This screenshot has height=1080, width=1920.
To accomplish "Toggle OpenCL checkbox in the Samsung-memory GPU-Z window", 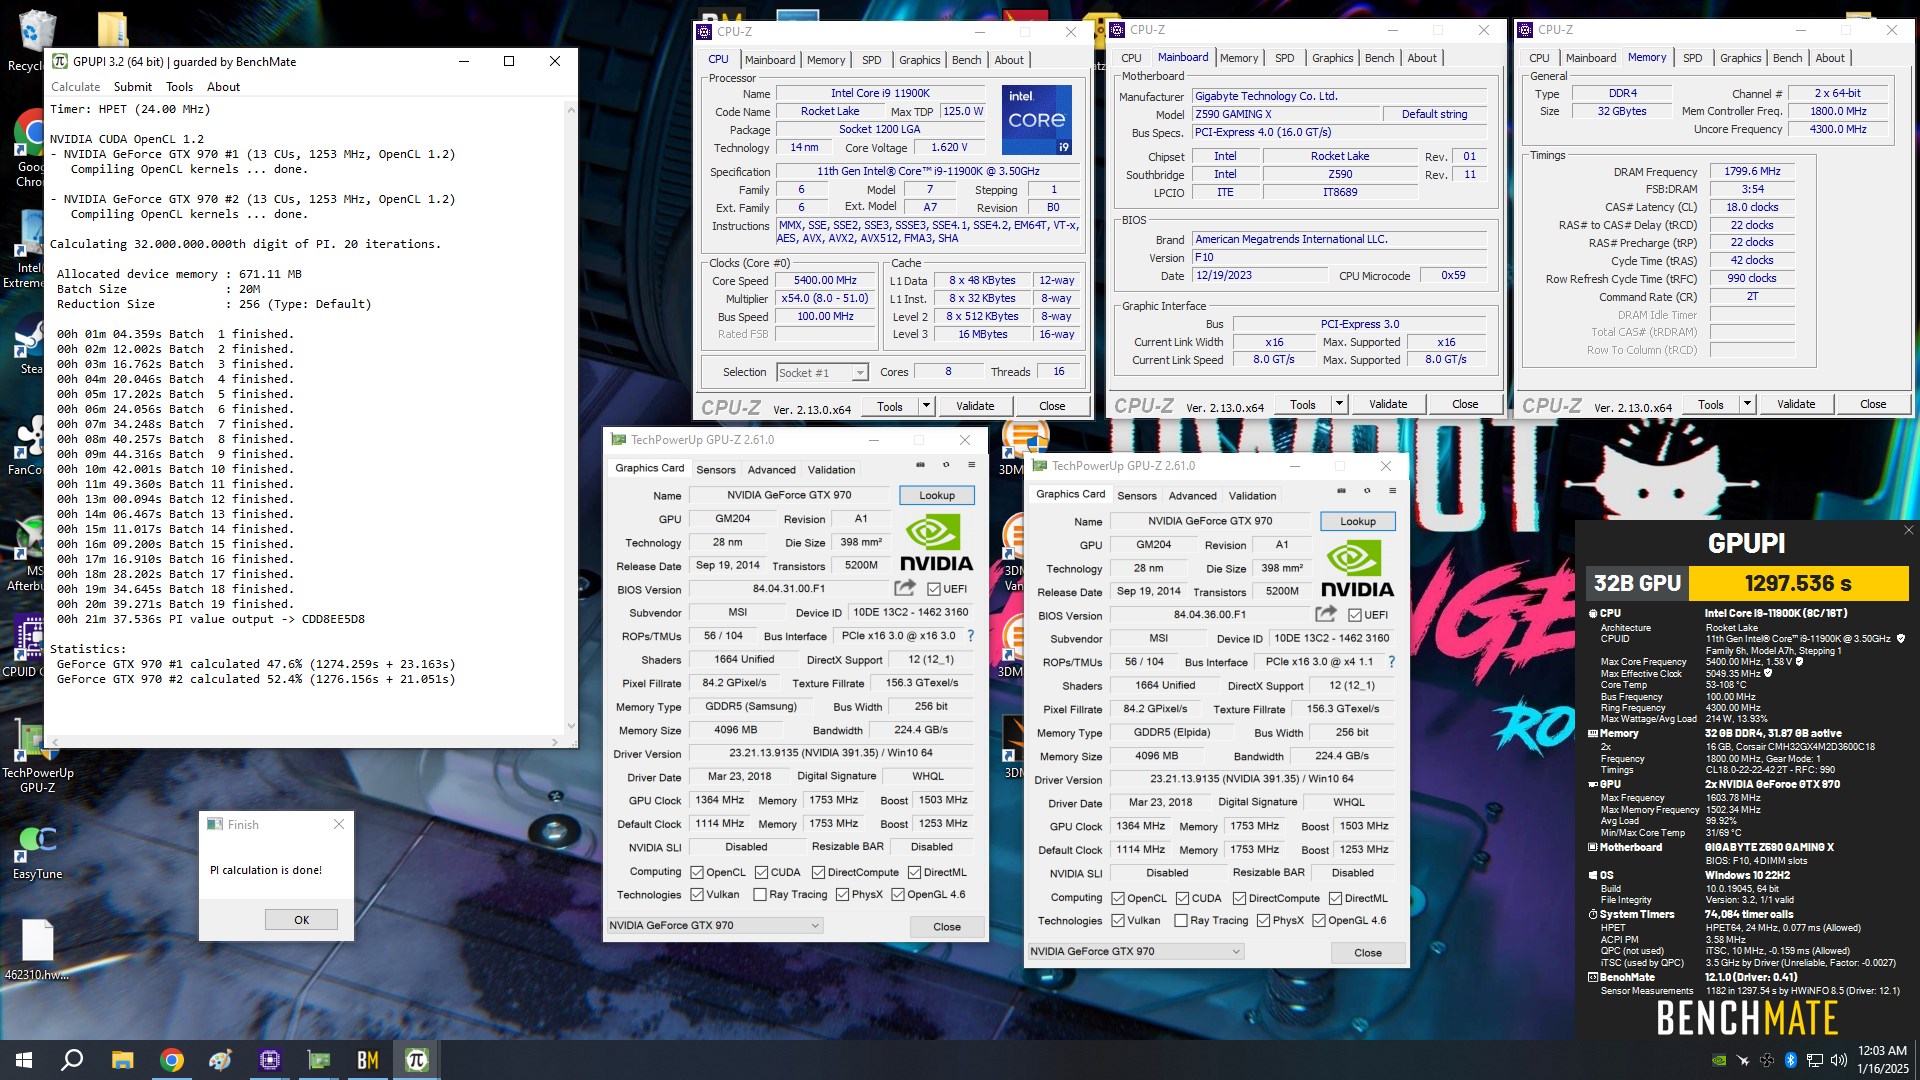I will 697,872.
